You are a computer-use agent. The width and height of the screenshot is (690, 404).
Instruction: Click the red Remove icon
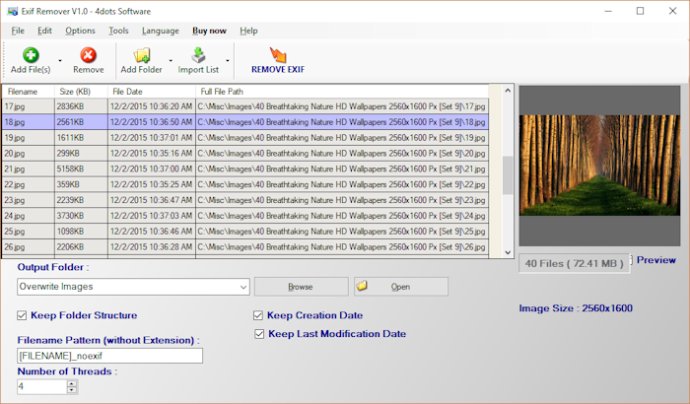(88, 55)
